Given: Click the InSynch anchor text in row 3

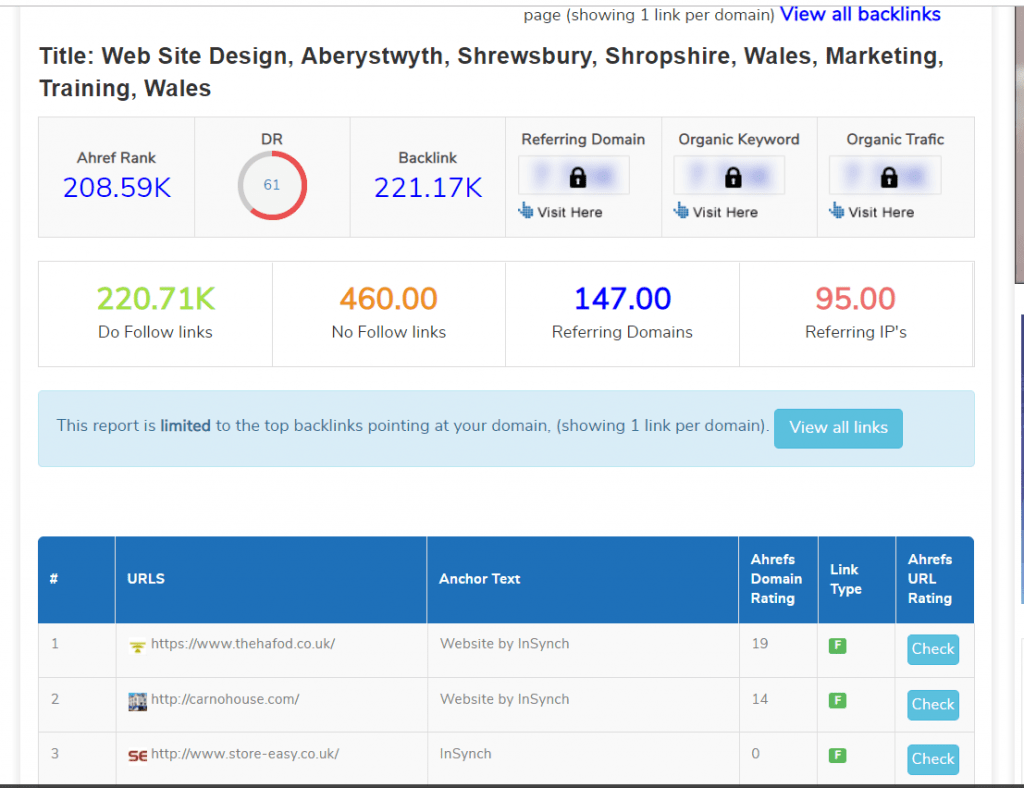Looking at the screenshot, I should [x=466, y=754].
